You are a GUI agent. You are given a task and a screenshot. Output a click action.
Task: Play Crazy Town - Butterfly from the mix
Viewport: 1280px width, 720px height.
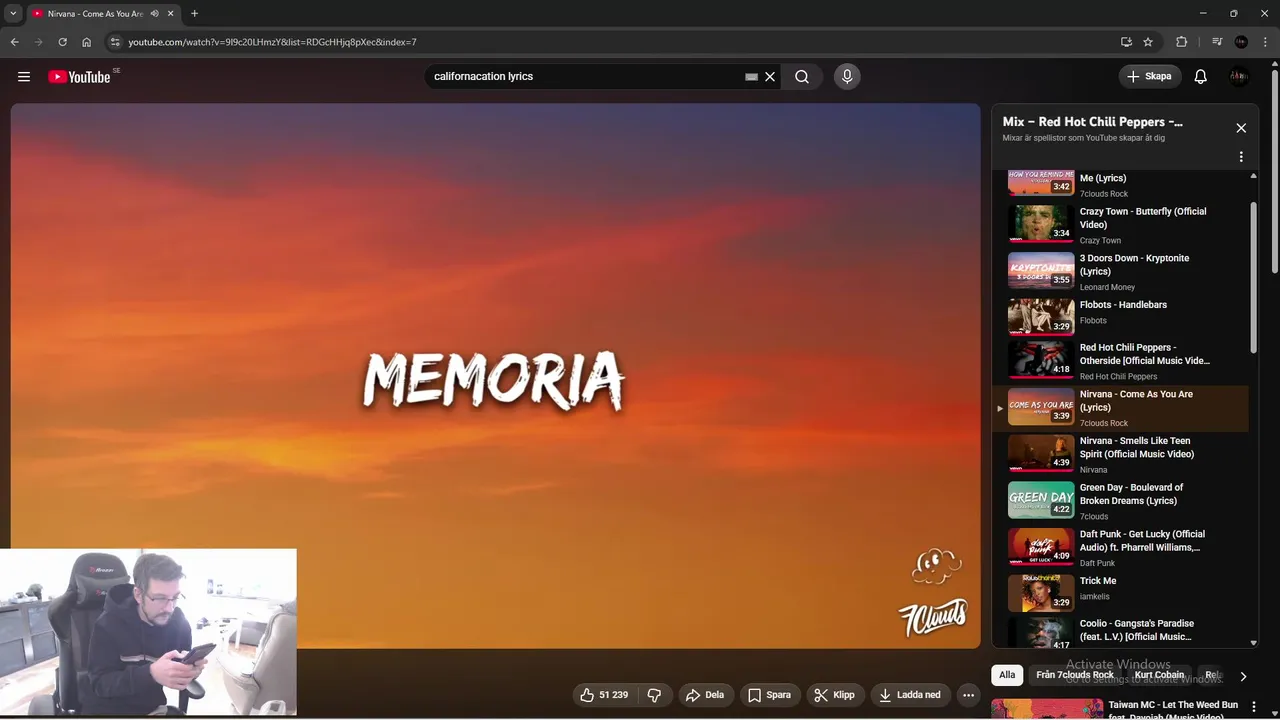[1120, 224]
